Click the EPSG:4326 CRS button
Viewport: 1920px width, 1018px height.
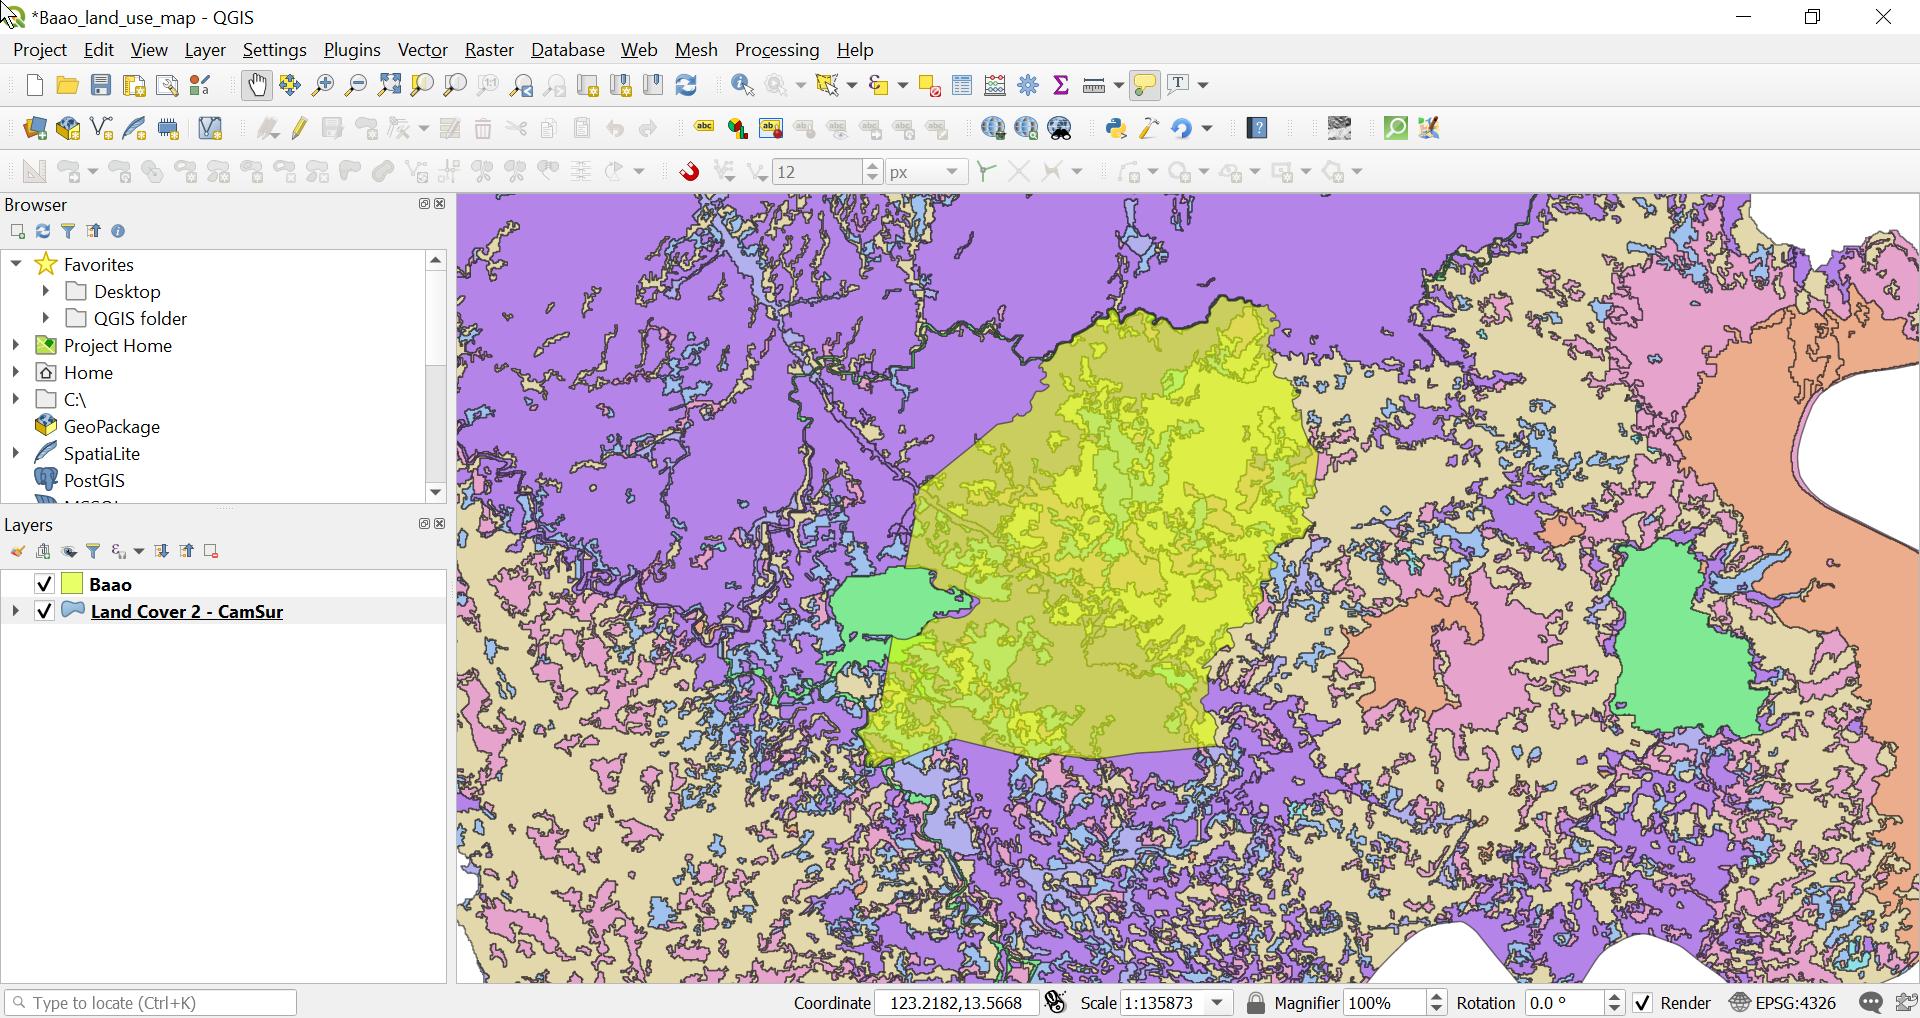tap(1783, 1003)
